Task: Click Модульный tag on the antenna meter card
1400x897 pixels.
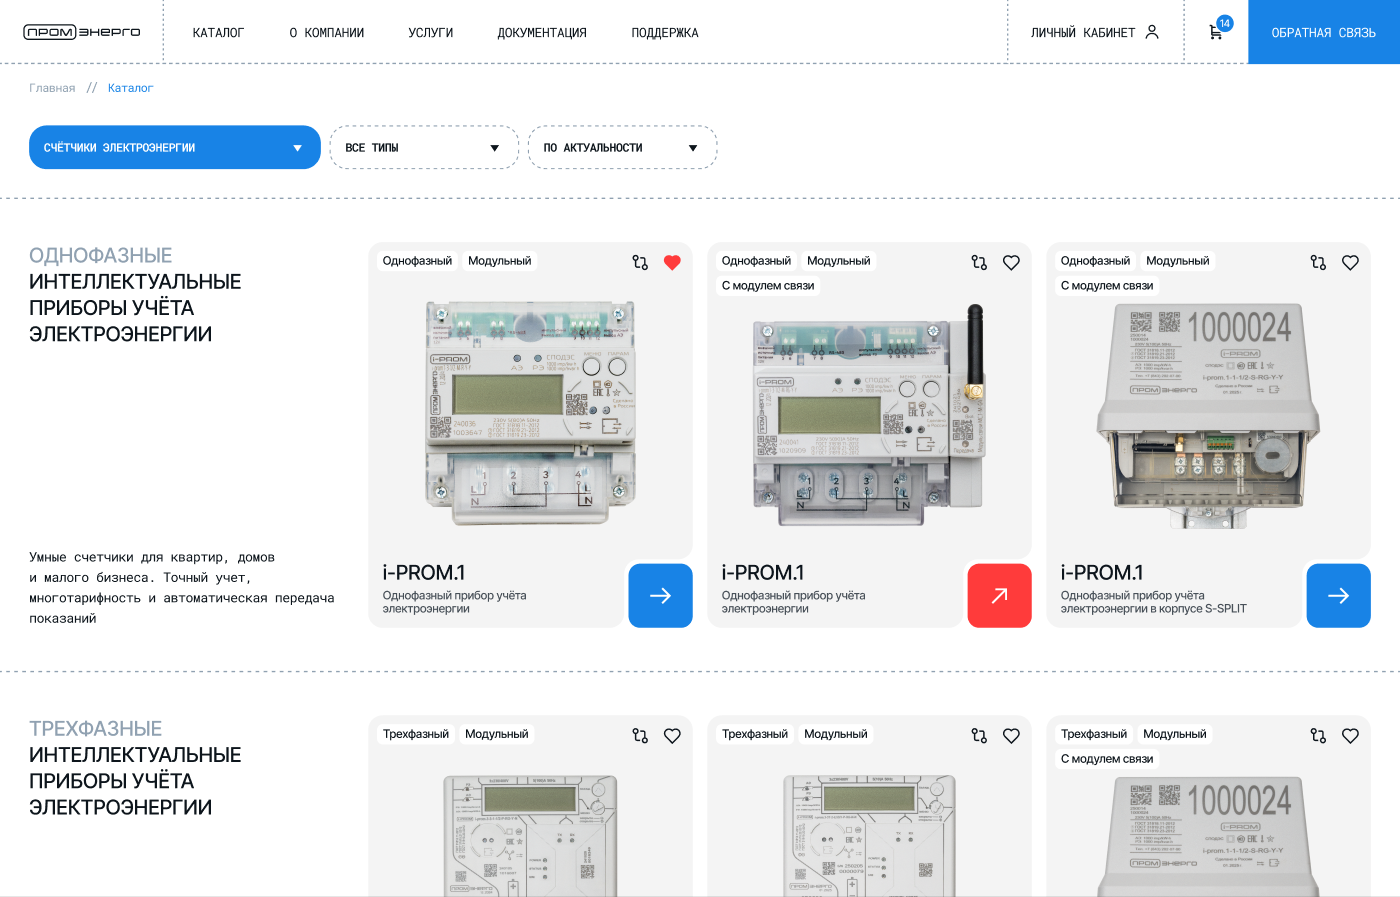Action: click(x=839, y=261)
